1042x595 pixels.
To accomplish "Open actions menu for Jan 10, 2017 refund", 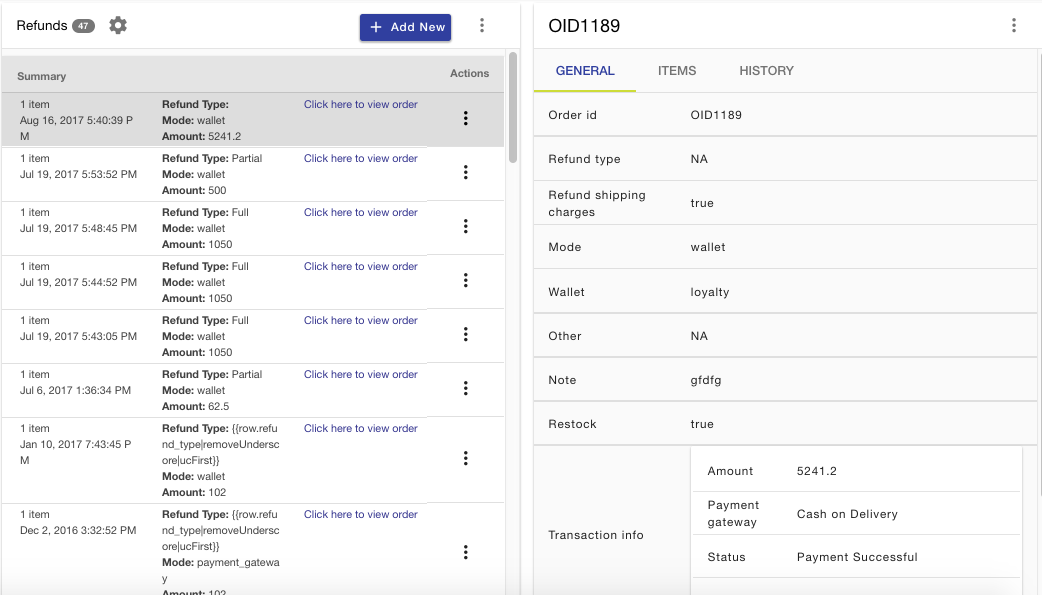I will (x=466, y=458).
